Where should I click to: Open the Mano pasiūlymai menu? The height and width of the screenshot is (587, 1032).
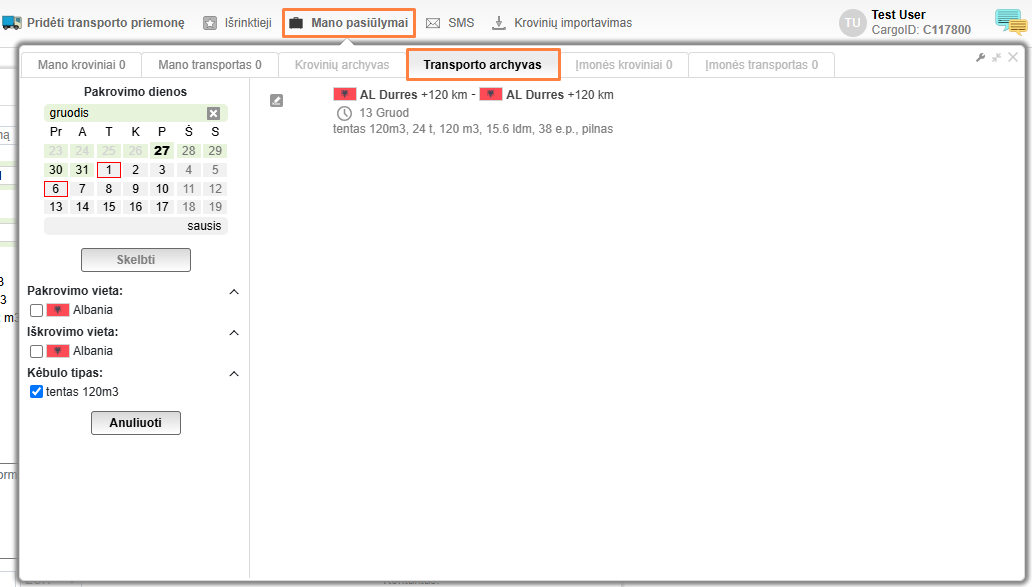[349, 23]
